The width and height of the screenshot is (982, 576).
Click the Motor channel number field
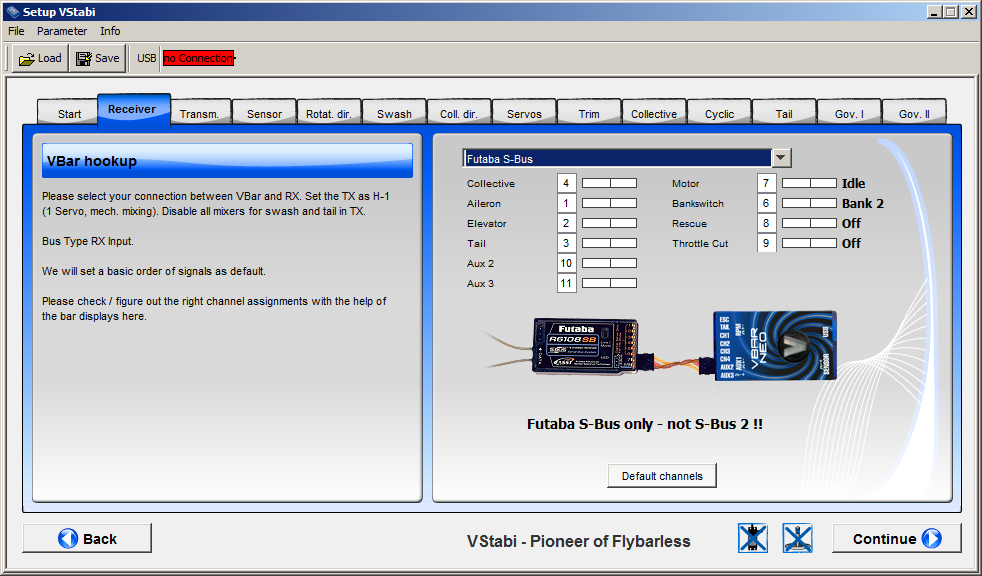click(x=766, y=183)
